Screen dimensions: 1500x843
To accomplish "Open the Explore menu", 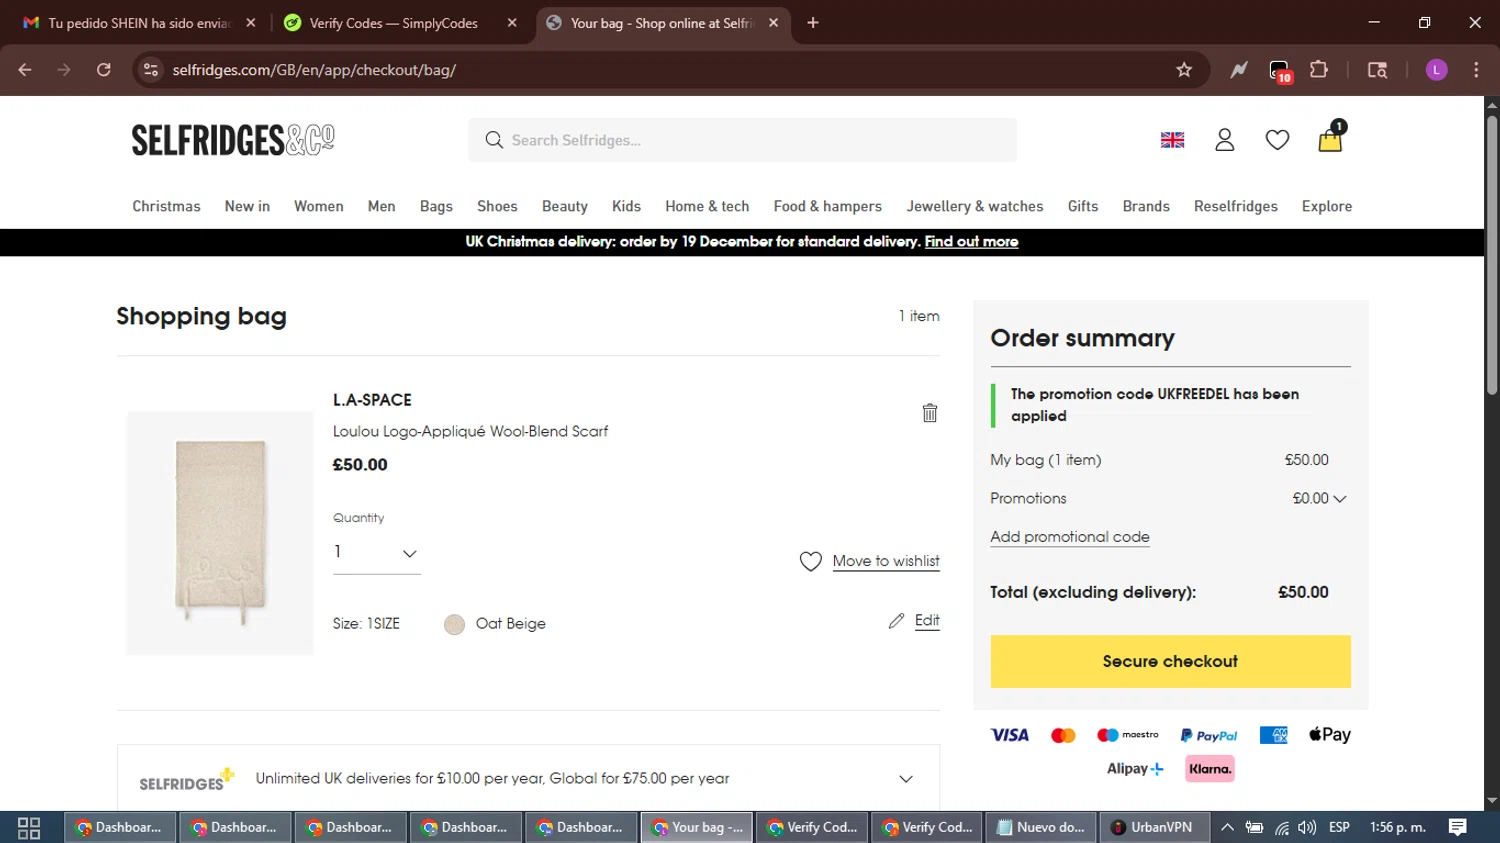I will (x=1327, y=206).
